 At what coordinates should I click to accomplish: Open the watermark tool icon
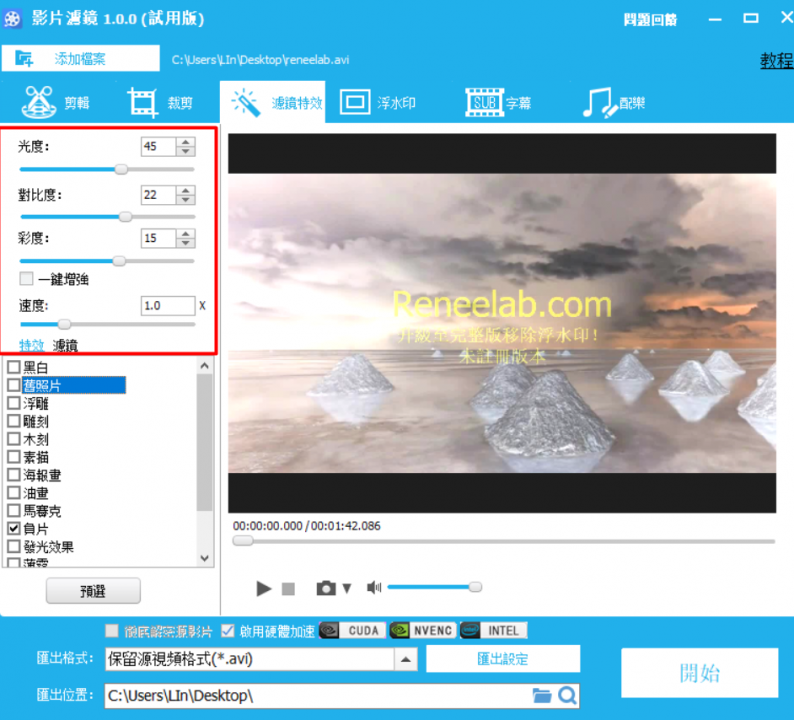click(355, 102)
